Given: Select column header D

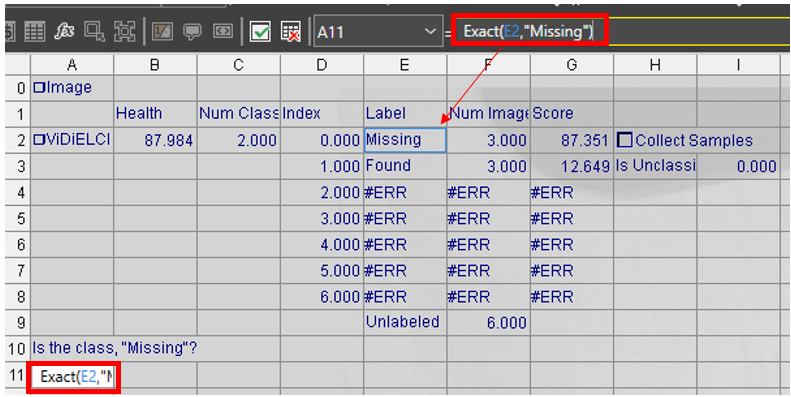Looking at the screenshot, I should click(x=322, y=65).
